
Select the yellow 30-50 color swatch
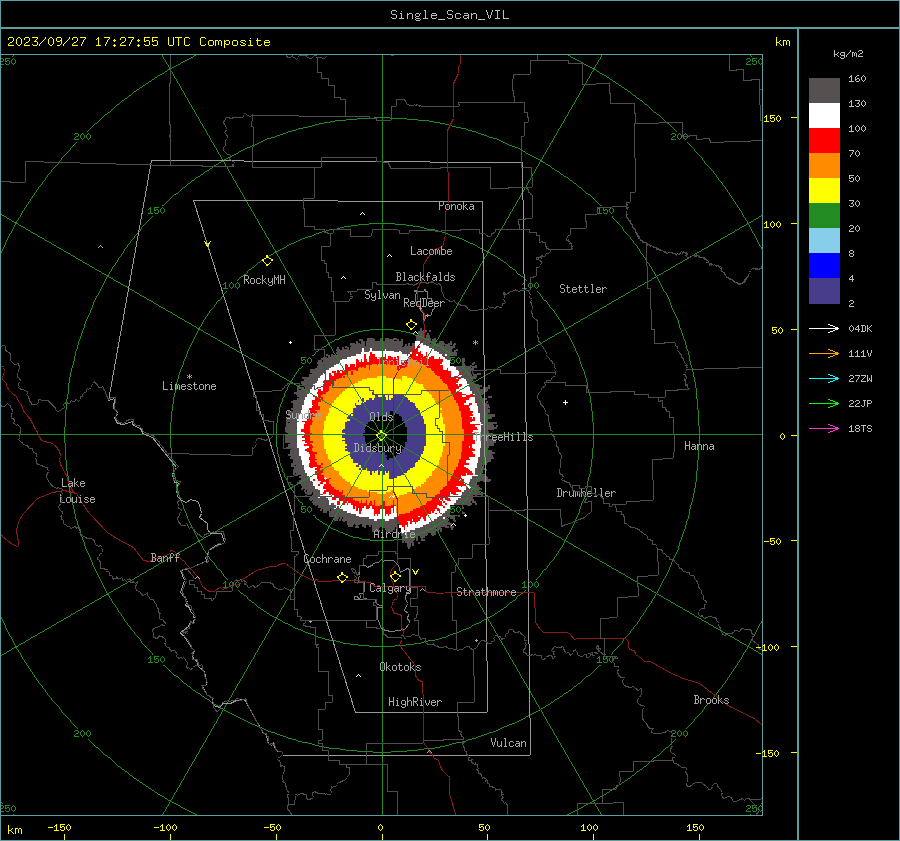824,191
